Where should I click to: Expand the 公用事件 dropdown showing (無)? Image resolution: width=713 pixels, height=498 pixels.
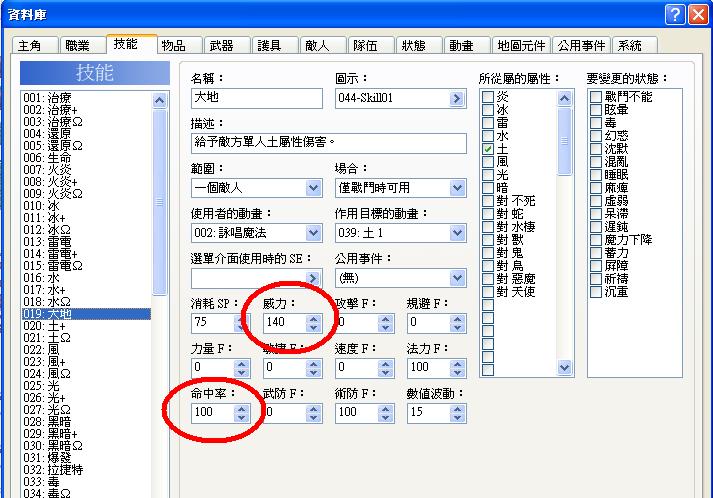point(457,278)
